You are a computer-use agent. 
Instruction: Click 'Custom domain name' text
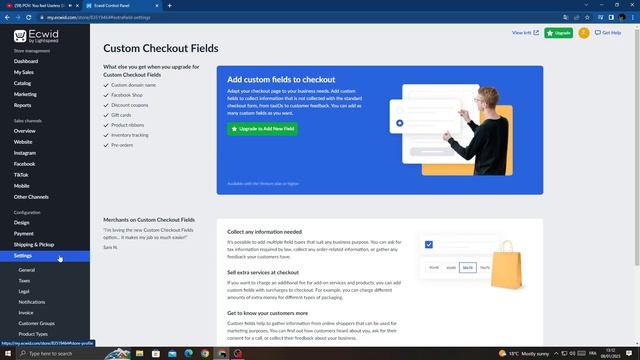click(133, 85)
